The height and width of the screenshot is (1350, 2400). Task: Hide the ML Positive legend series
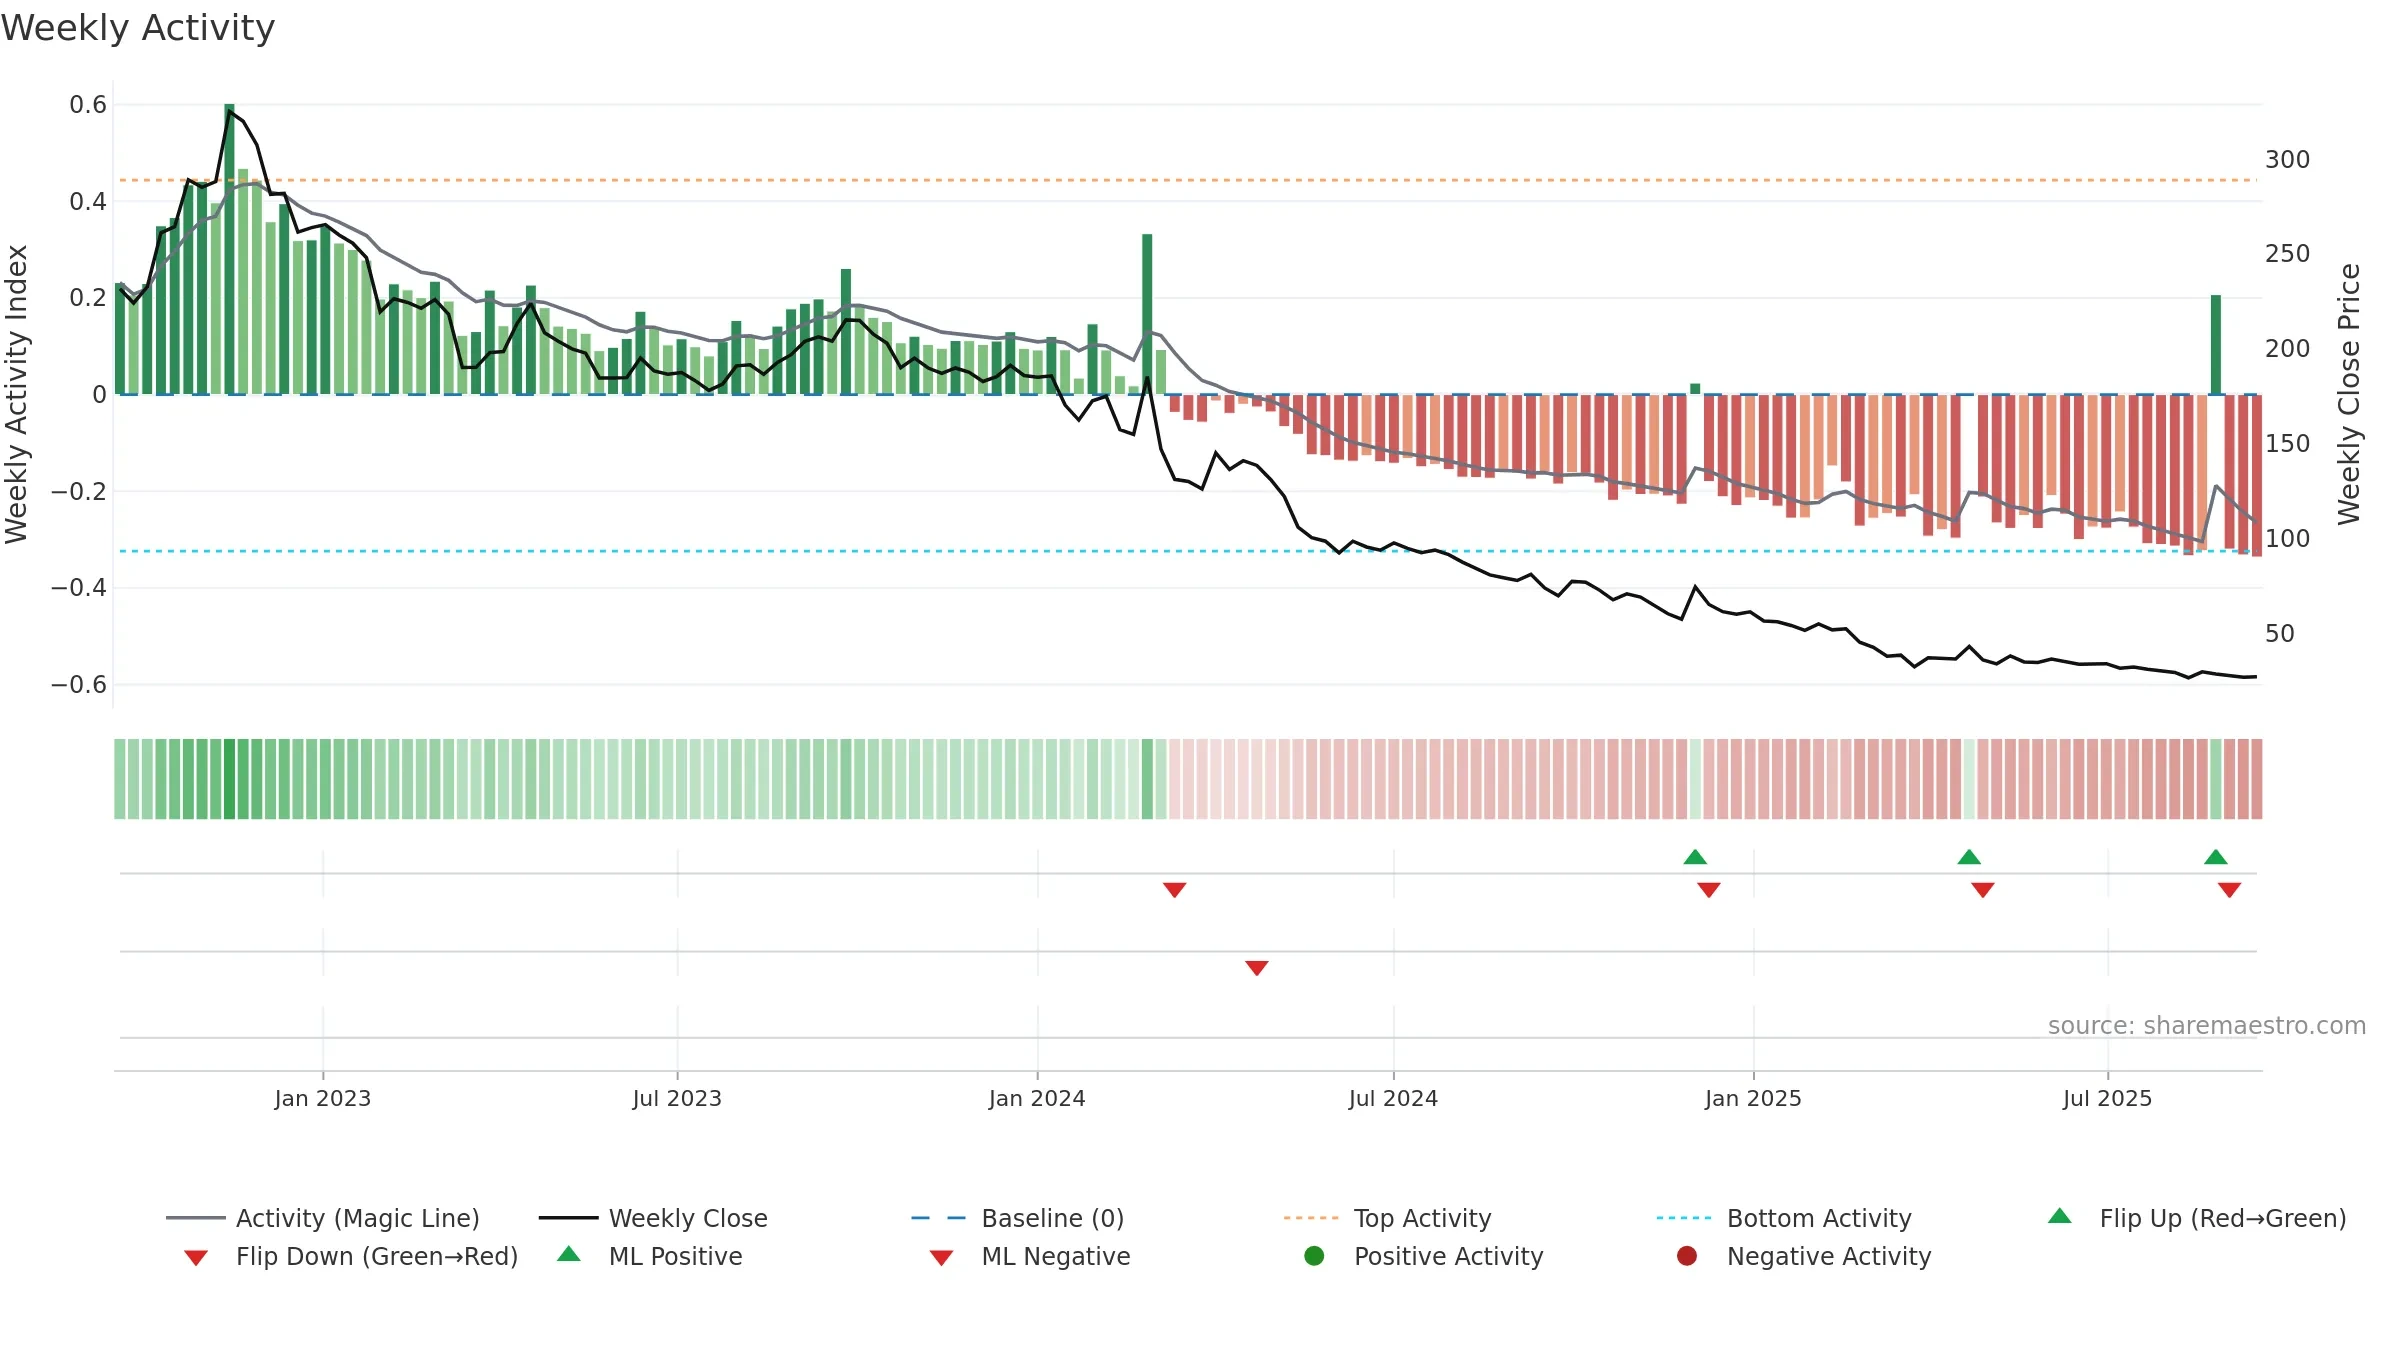[650, 1256]
